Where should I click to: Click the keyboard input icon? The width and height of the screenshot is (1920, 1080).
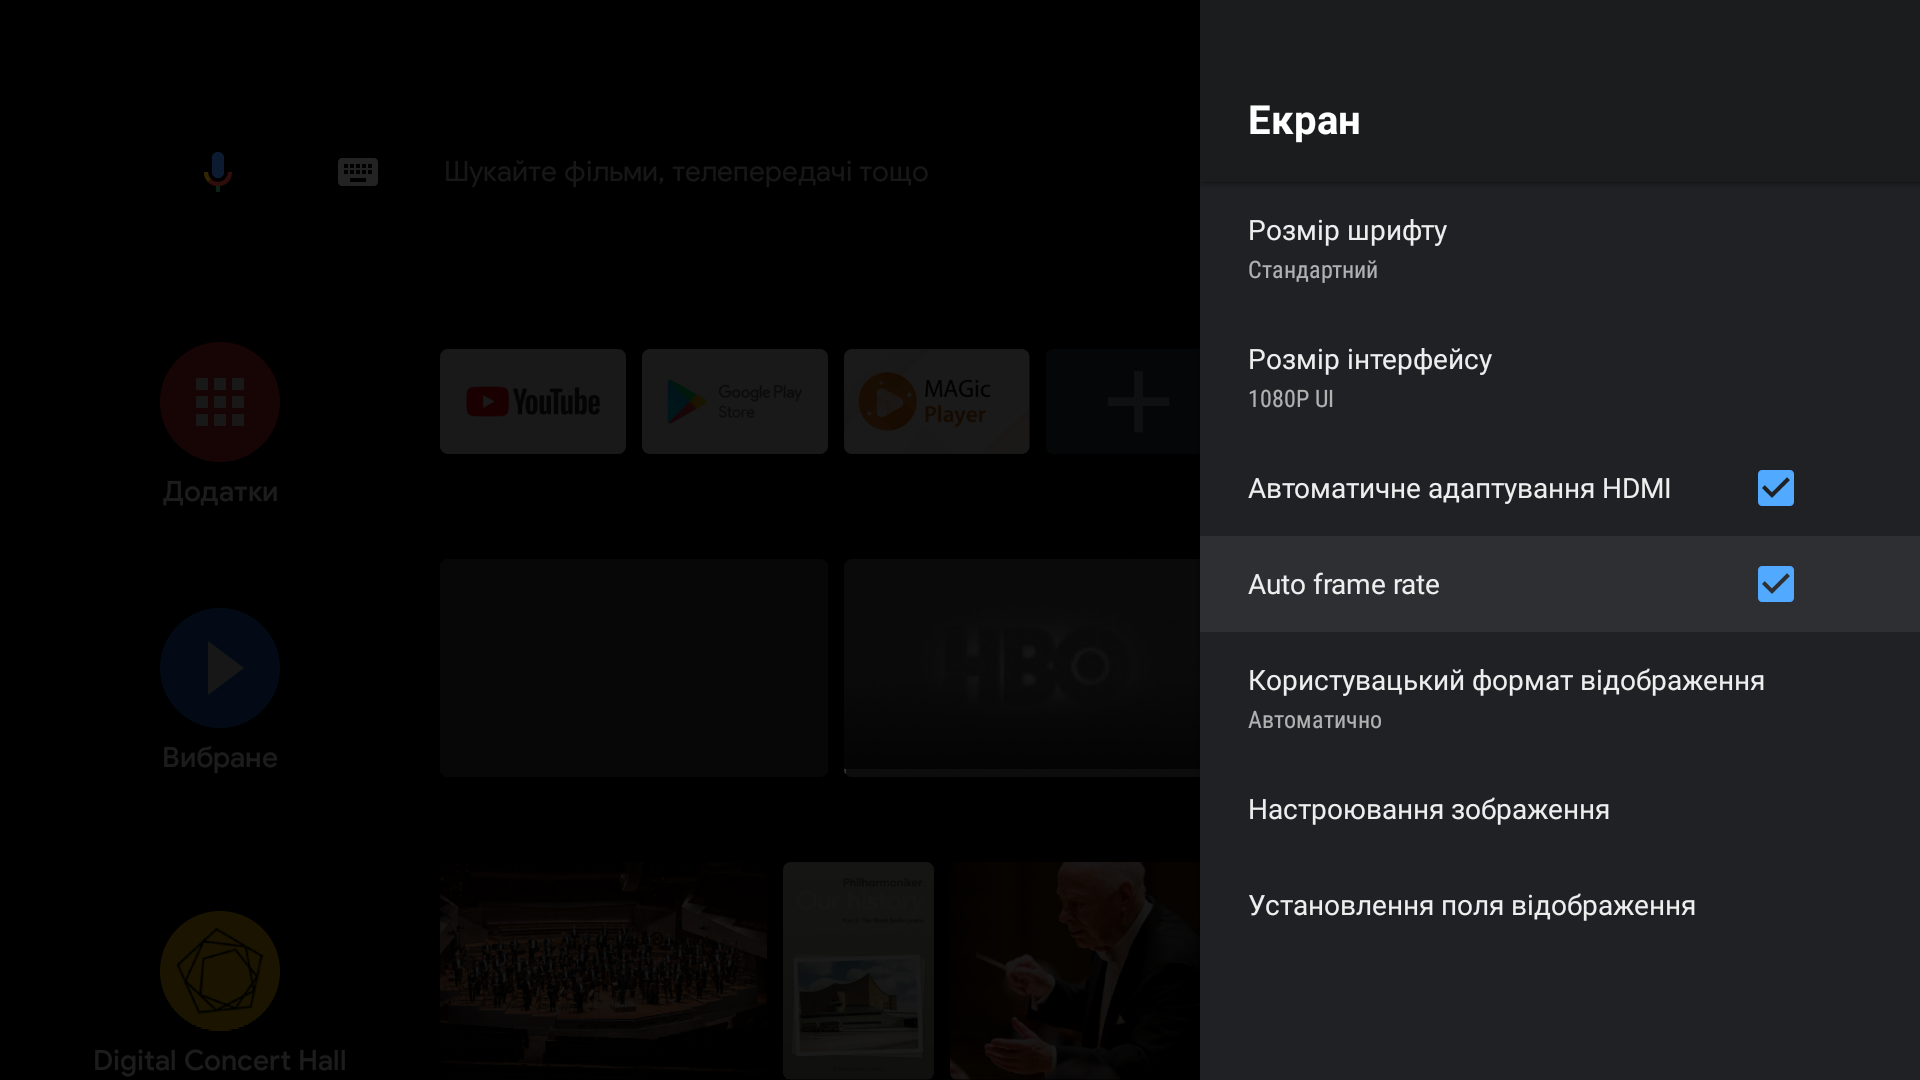(x=357, y=173)
